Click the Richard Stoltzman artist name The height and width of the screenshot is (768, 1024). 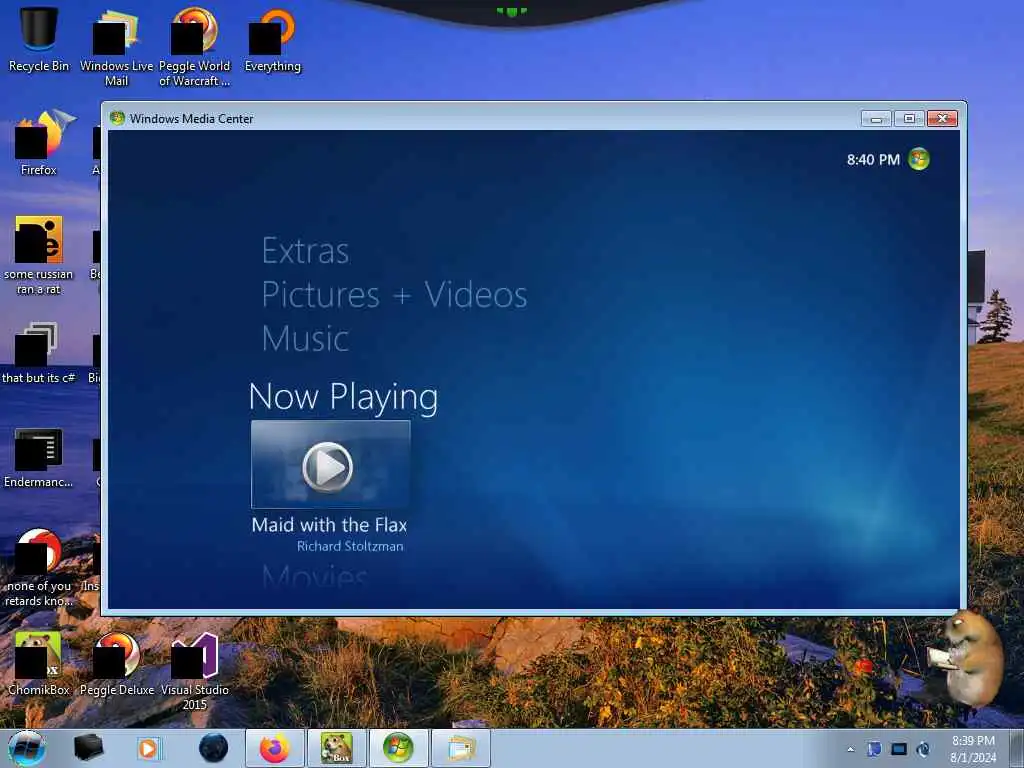tap(350, 547)
